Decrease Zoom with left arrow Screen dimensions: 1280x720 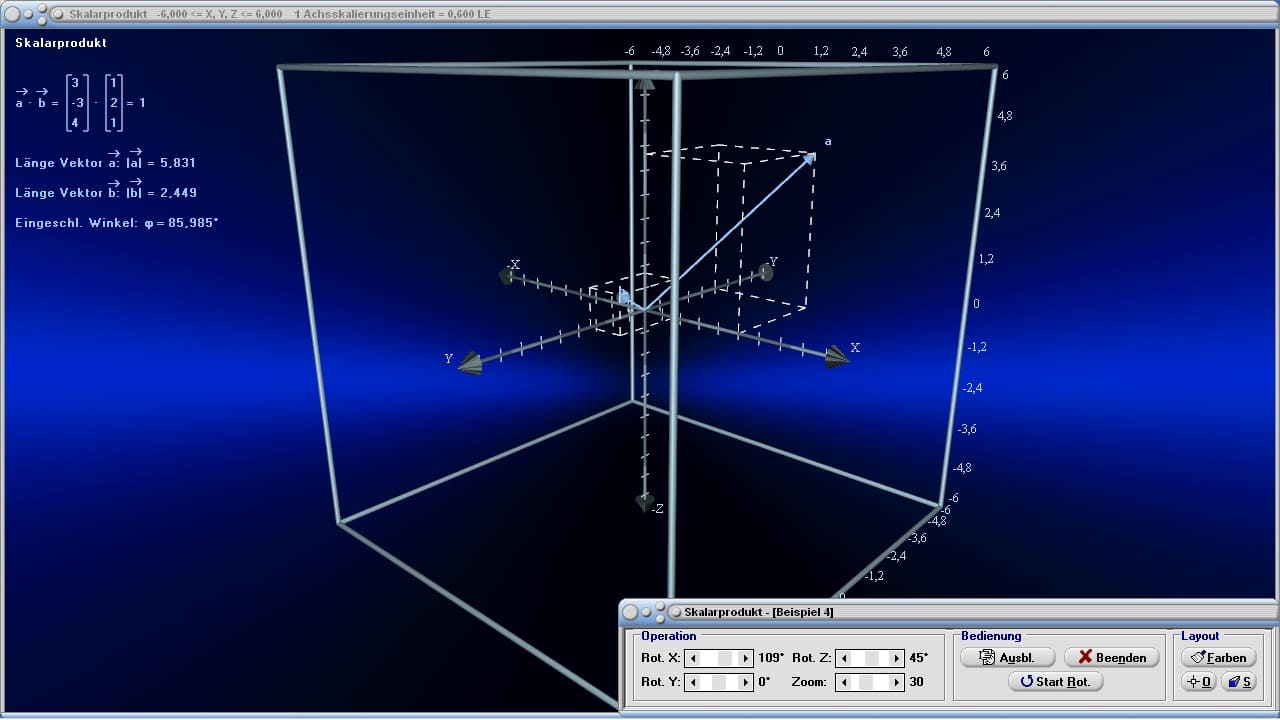[x=843, y=682]
